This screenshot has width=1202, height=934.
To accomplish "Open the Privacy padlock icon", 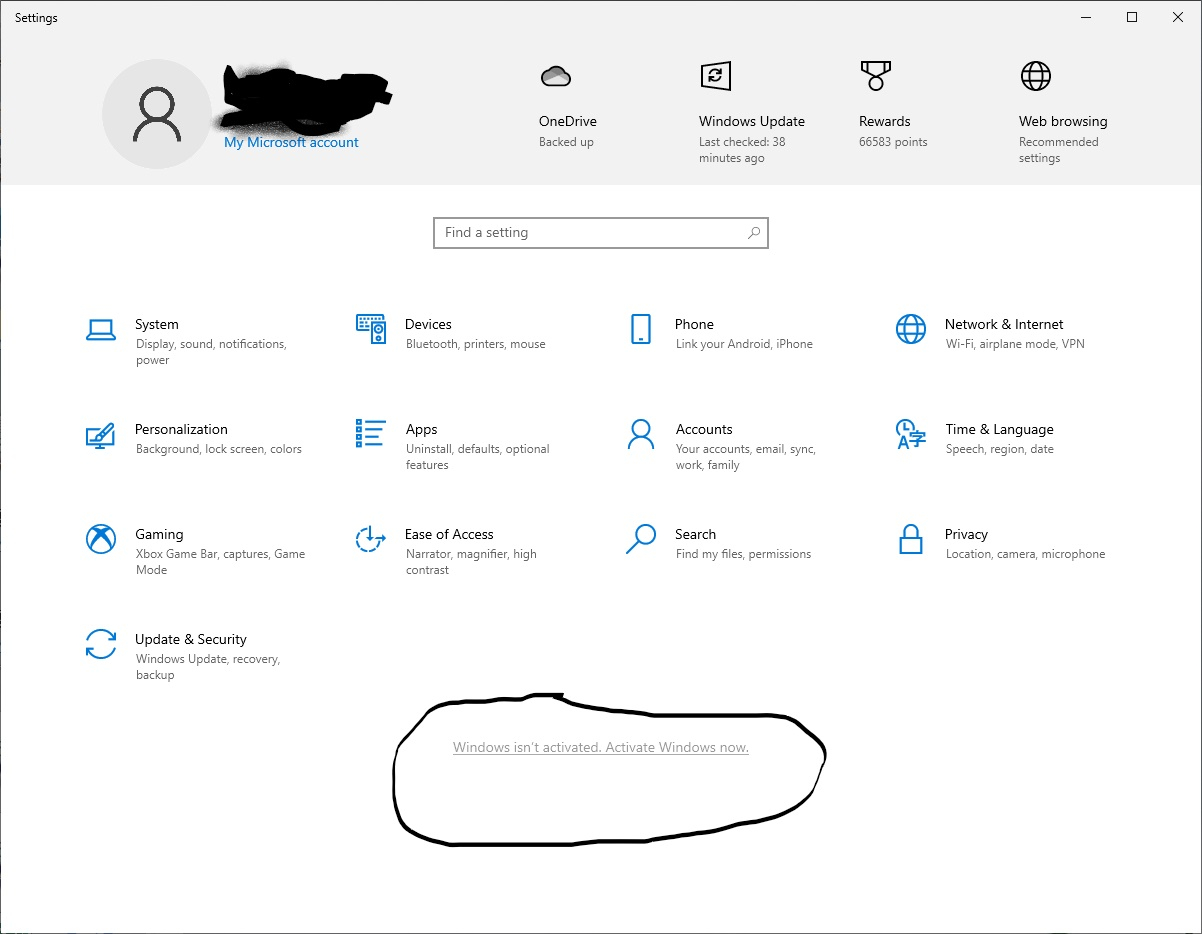I will pyautogui.click(x=910, y=539).
